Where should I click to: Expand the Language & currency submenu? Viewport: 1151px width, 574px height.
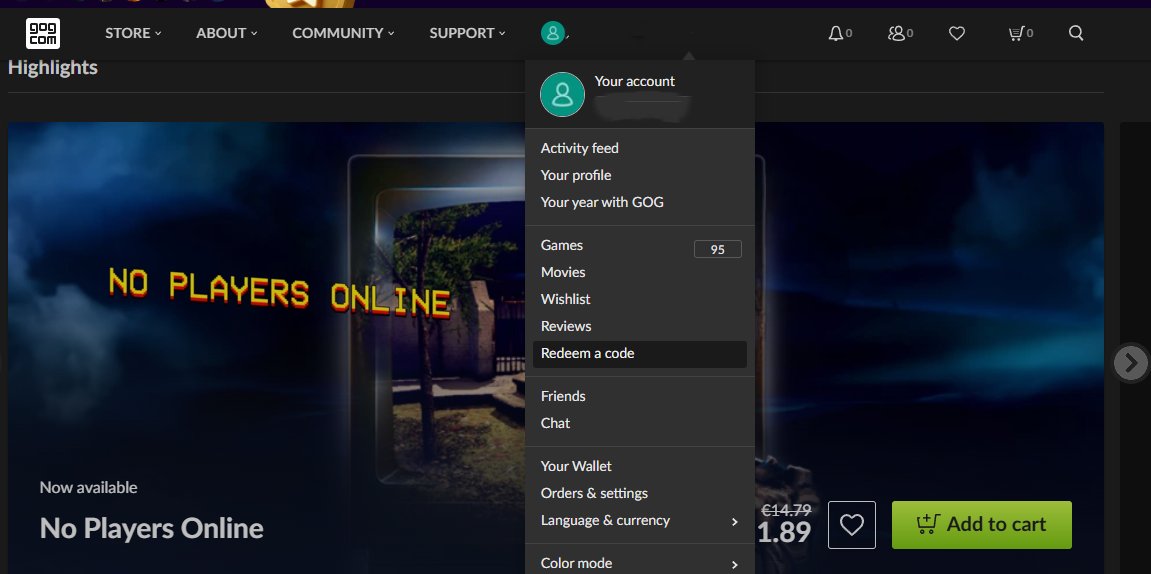tap(639, 520)
